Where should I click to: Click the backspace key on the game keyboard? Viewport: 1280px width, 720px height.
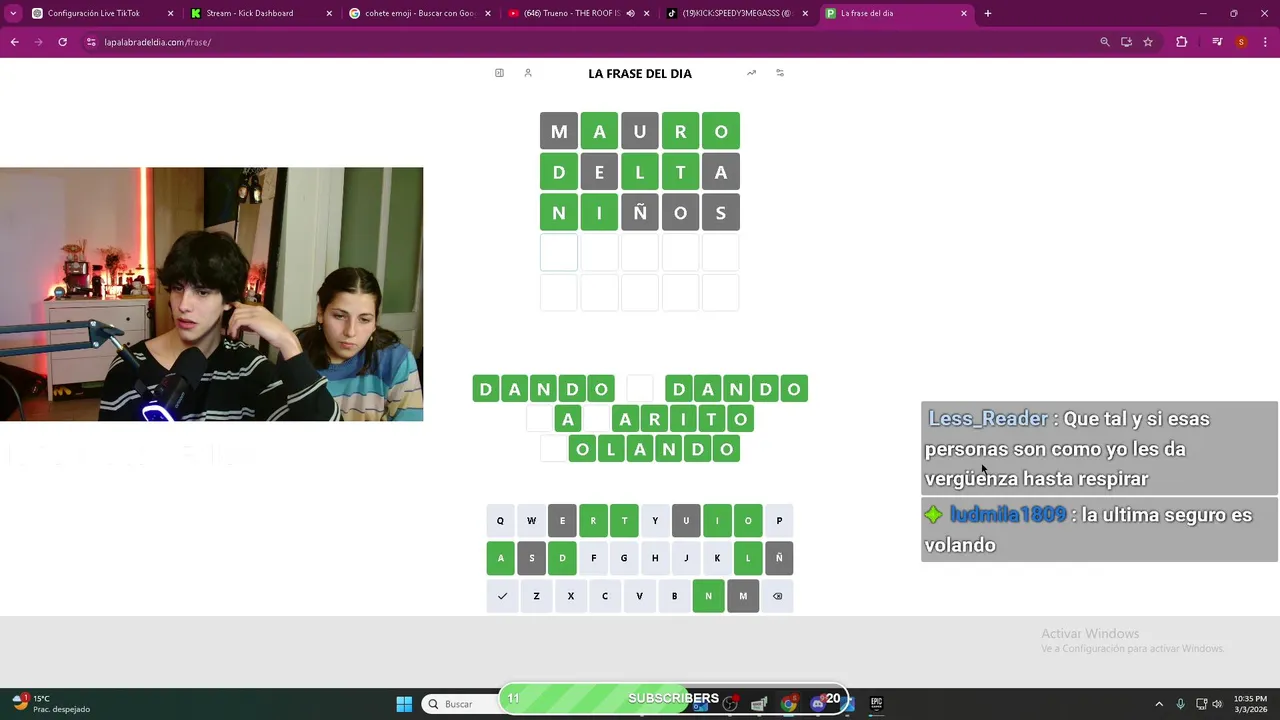tap(778, 596)
